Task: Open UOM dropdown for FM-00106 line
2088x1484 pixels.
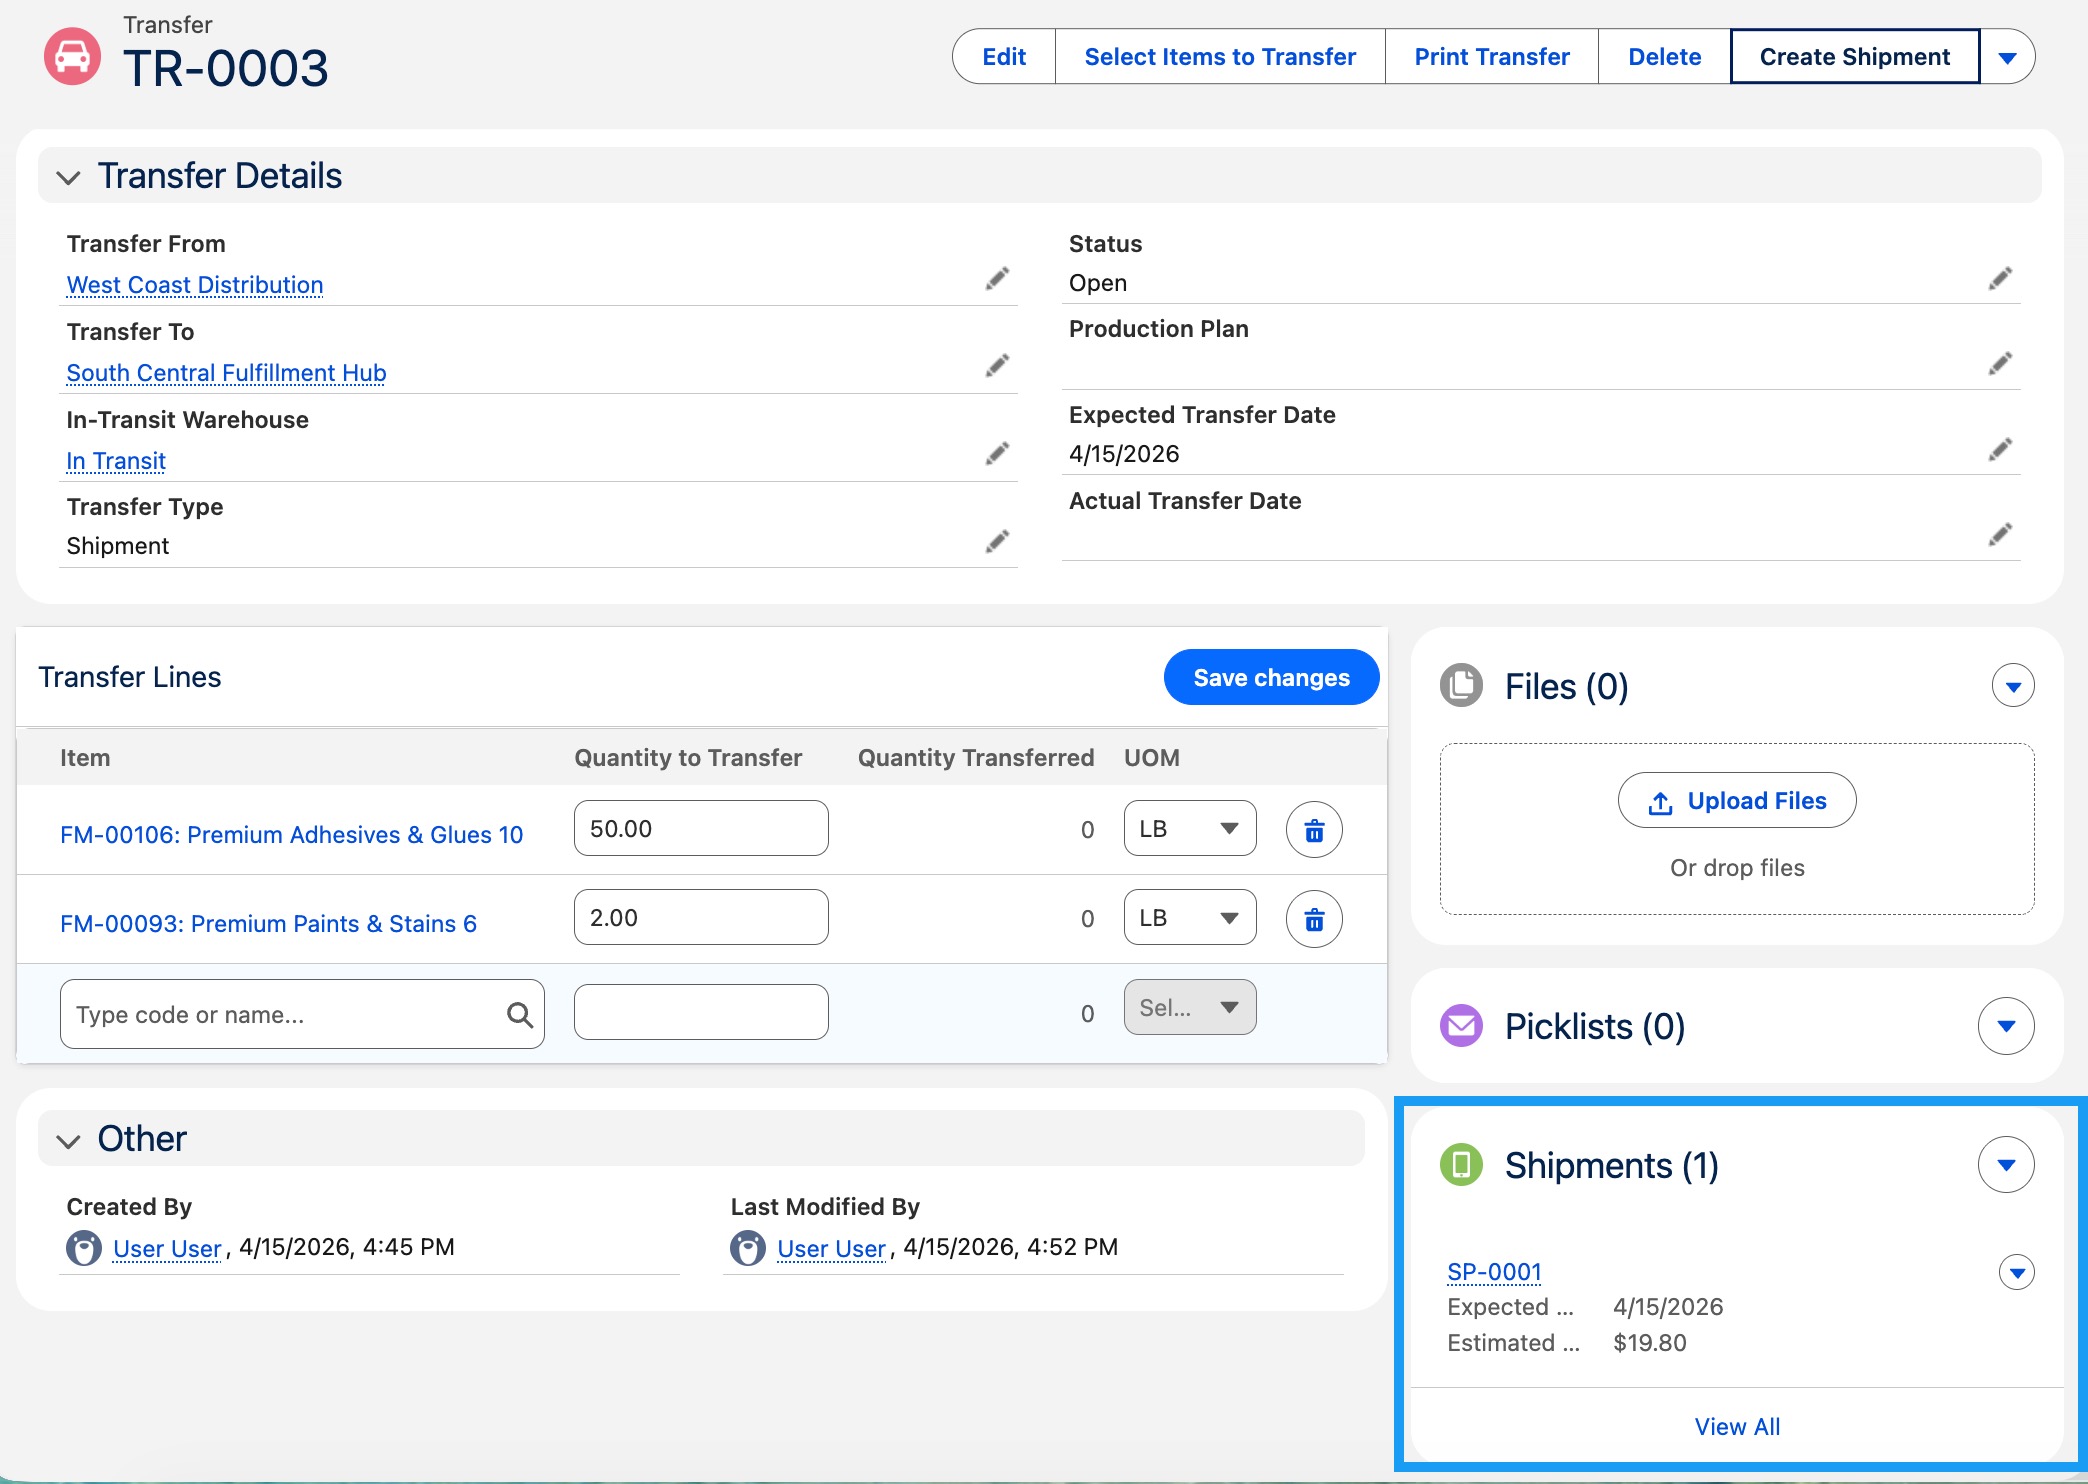Action: [1190, 828]
